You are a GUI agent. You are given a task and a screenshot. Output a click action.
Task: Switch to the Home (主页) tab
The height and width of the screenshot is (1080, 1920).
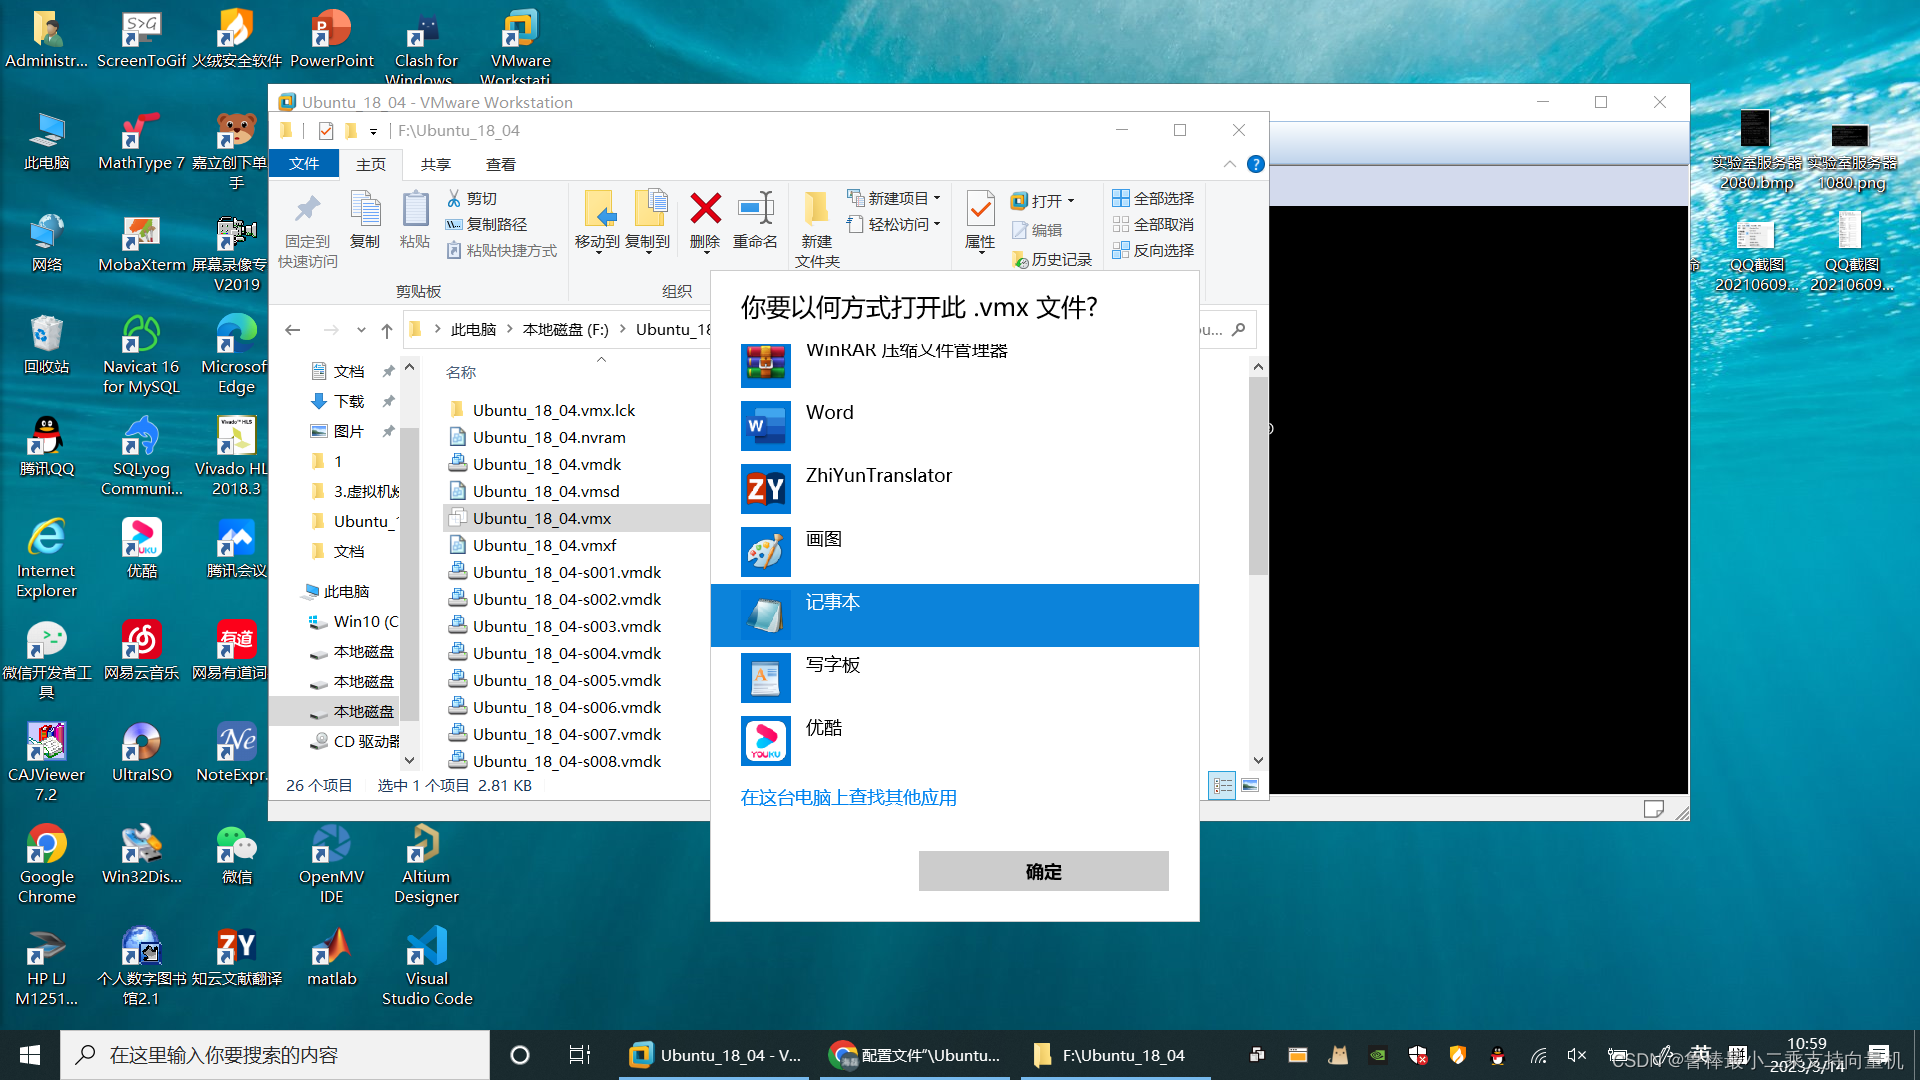pyautogui.click(x=371, y=164)
